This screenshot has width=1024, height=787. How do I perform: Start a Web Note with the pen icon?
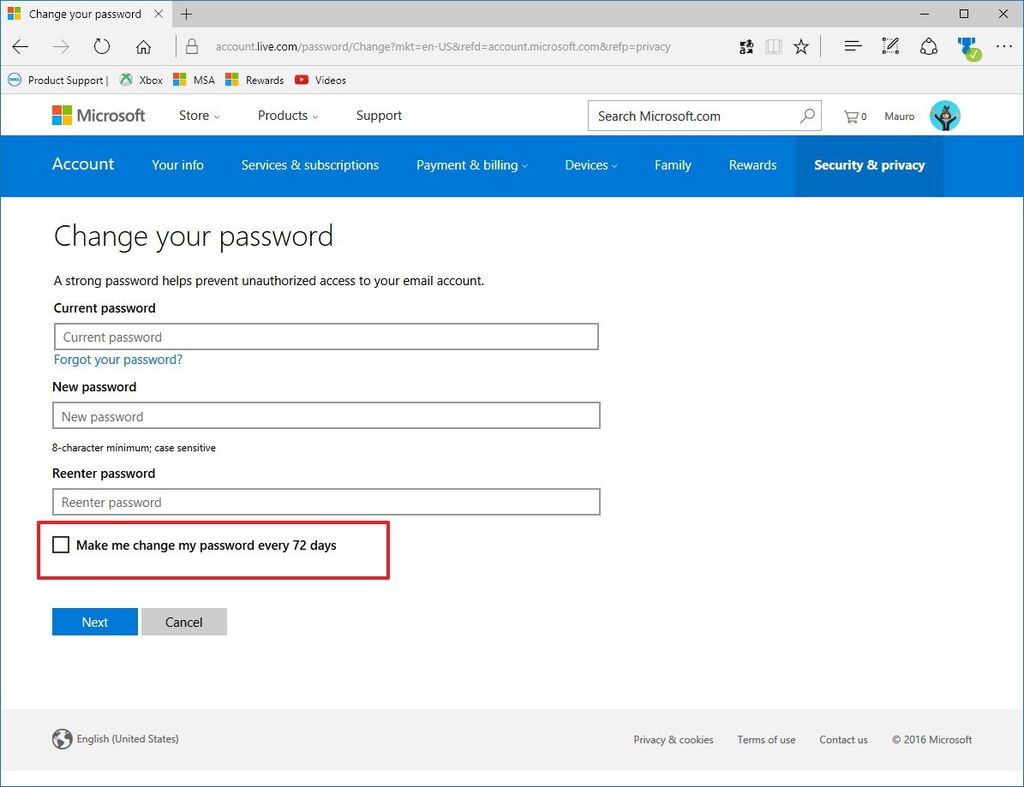point(890,46)
